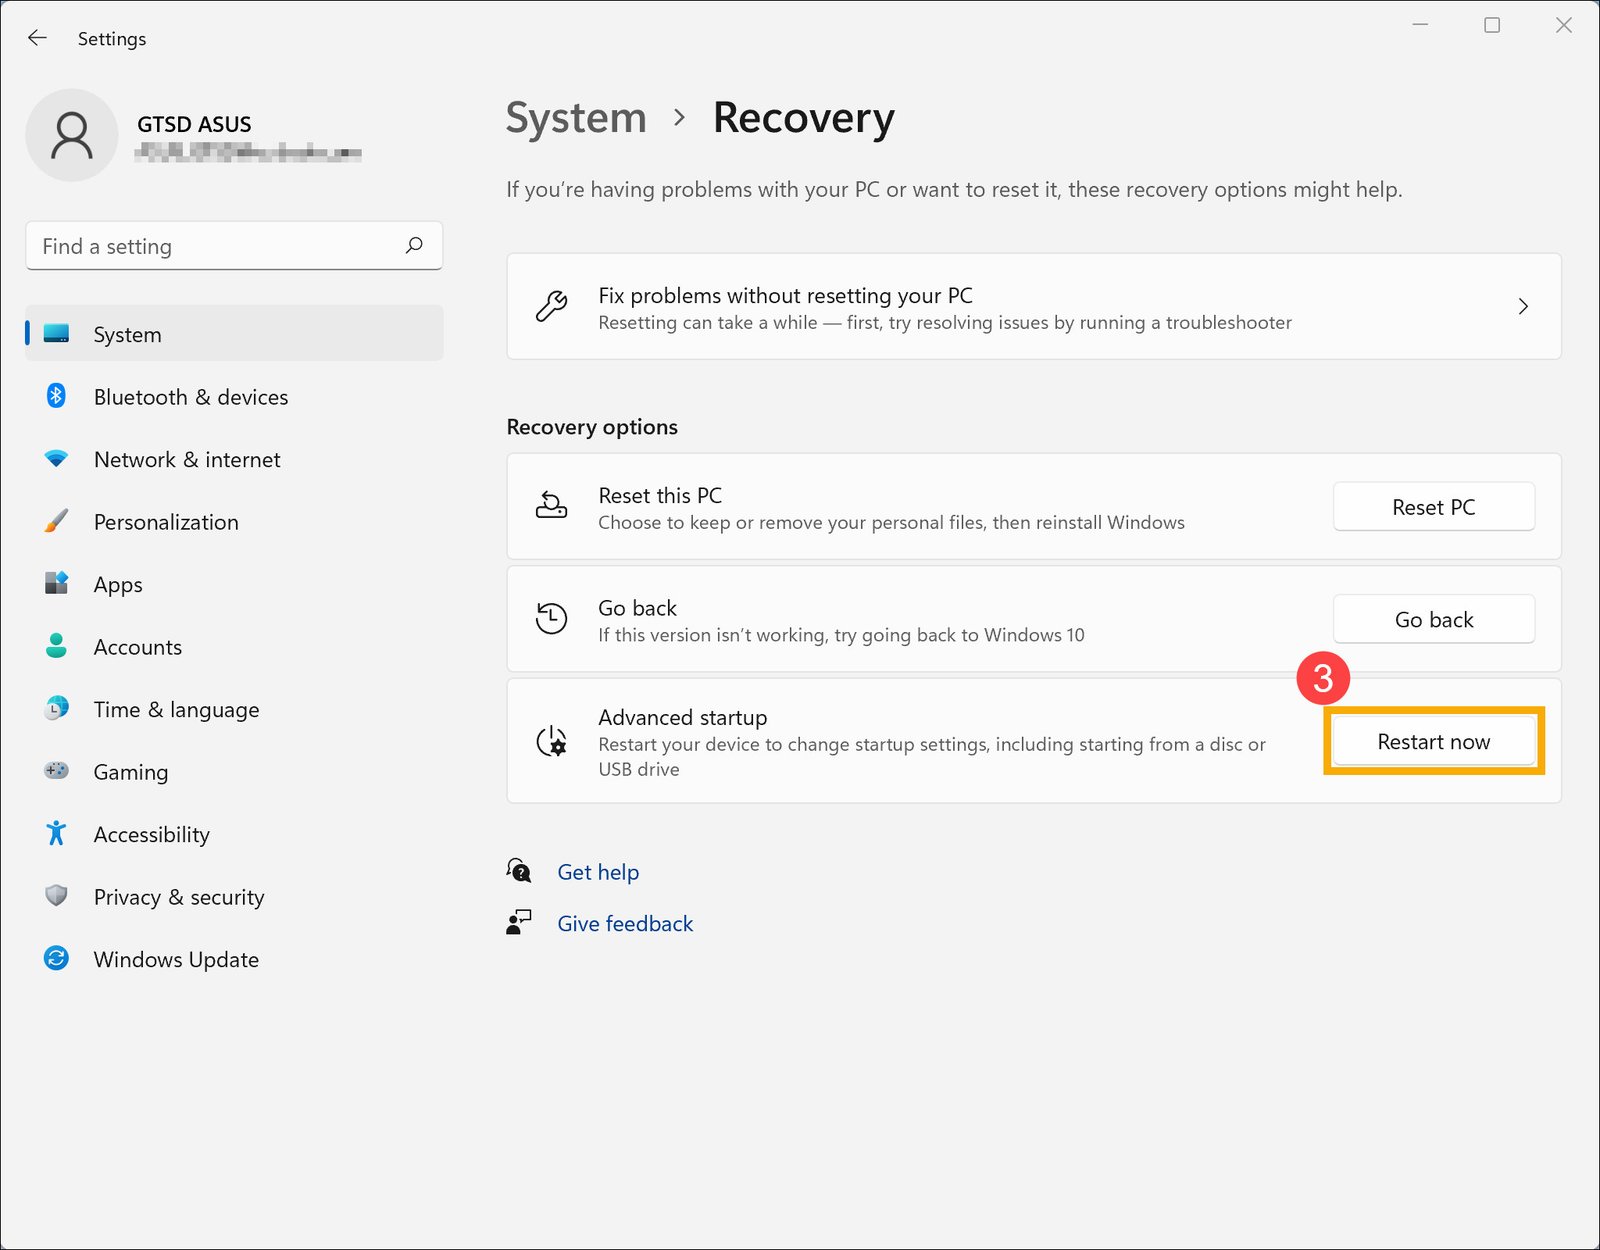Click the Accessibility figure icon

[57, 834]
